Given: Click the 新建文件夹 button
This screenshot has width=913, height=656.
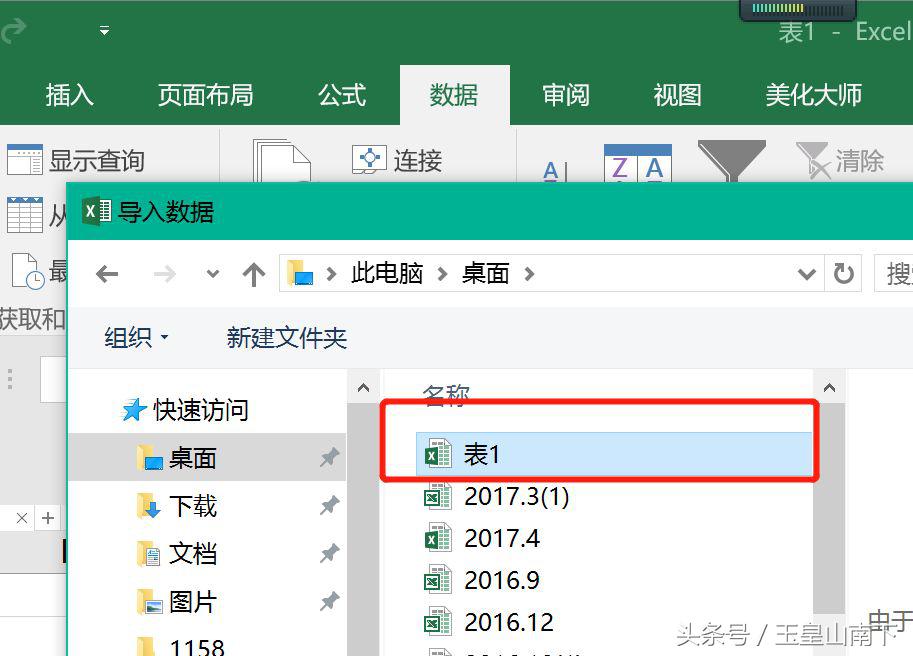Looking at the screenshot, I should coord(286,337).
